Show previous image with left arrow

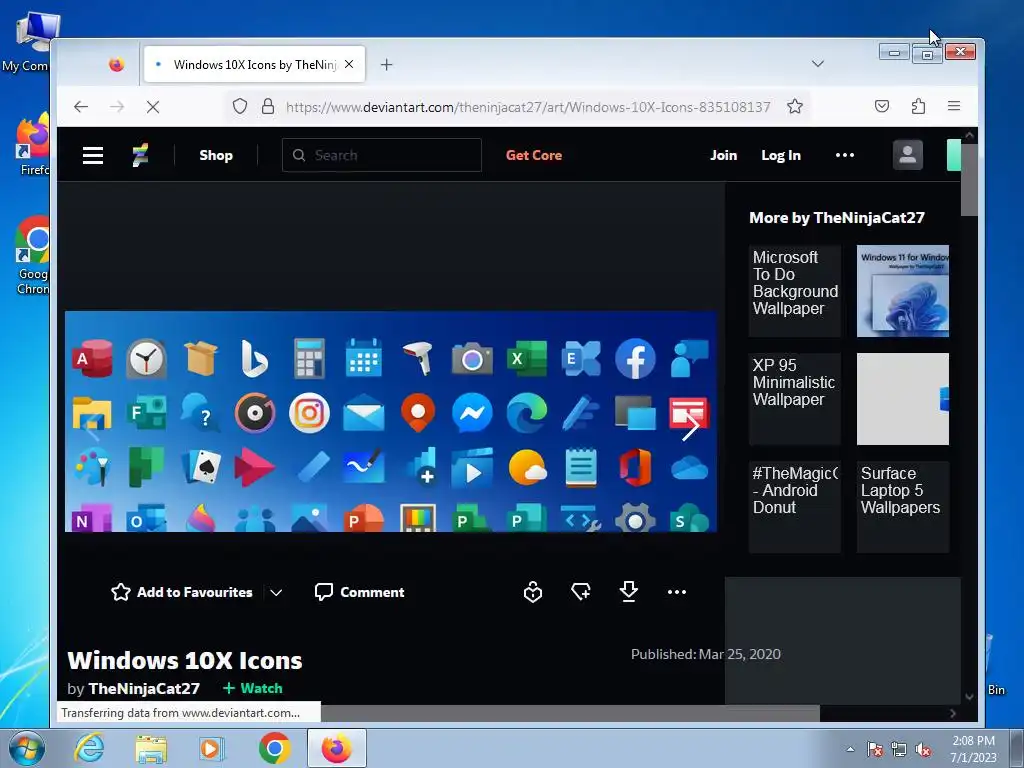92,428
